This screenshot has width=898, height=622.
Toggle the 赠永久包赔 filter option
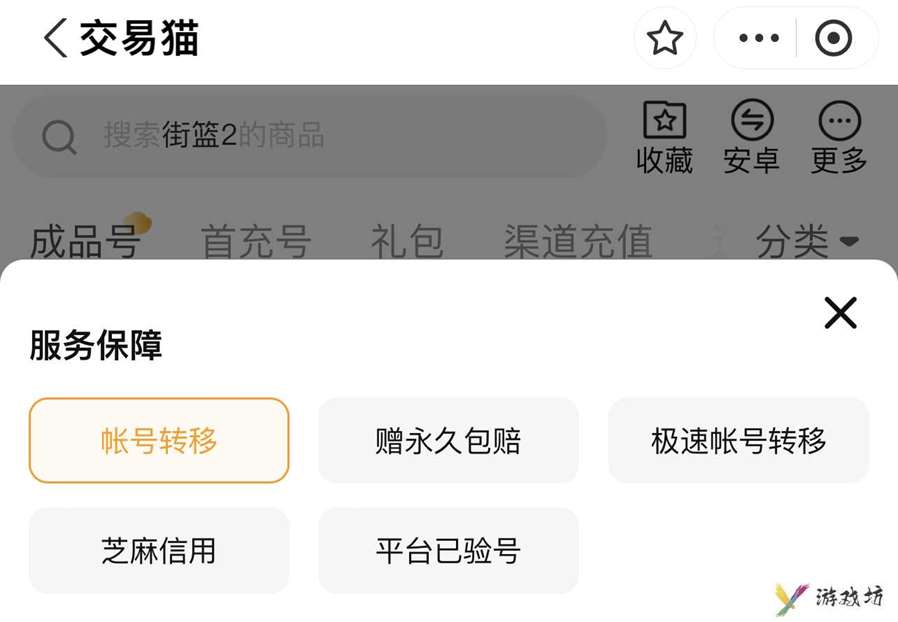coord(448,440)
